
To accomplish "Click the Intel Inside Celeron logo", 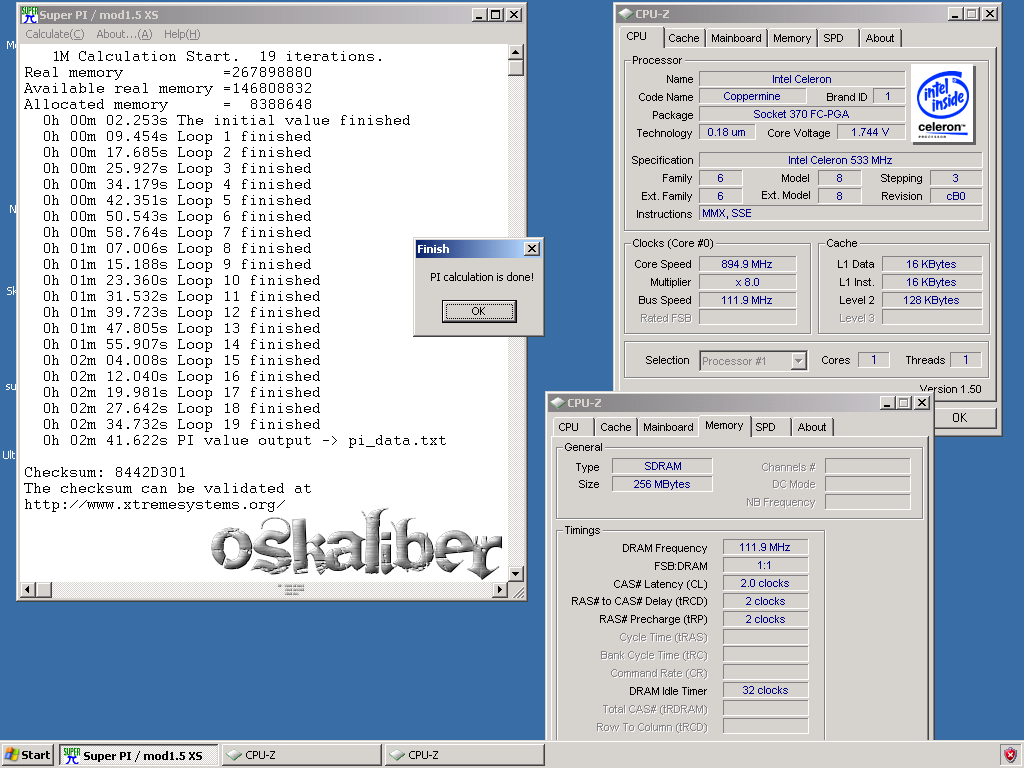I will (942, 104).
